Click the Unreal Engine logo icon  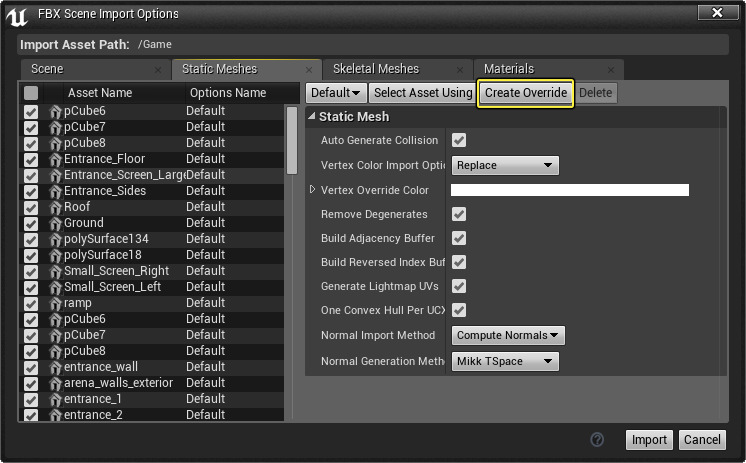coord(18,14)
